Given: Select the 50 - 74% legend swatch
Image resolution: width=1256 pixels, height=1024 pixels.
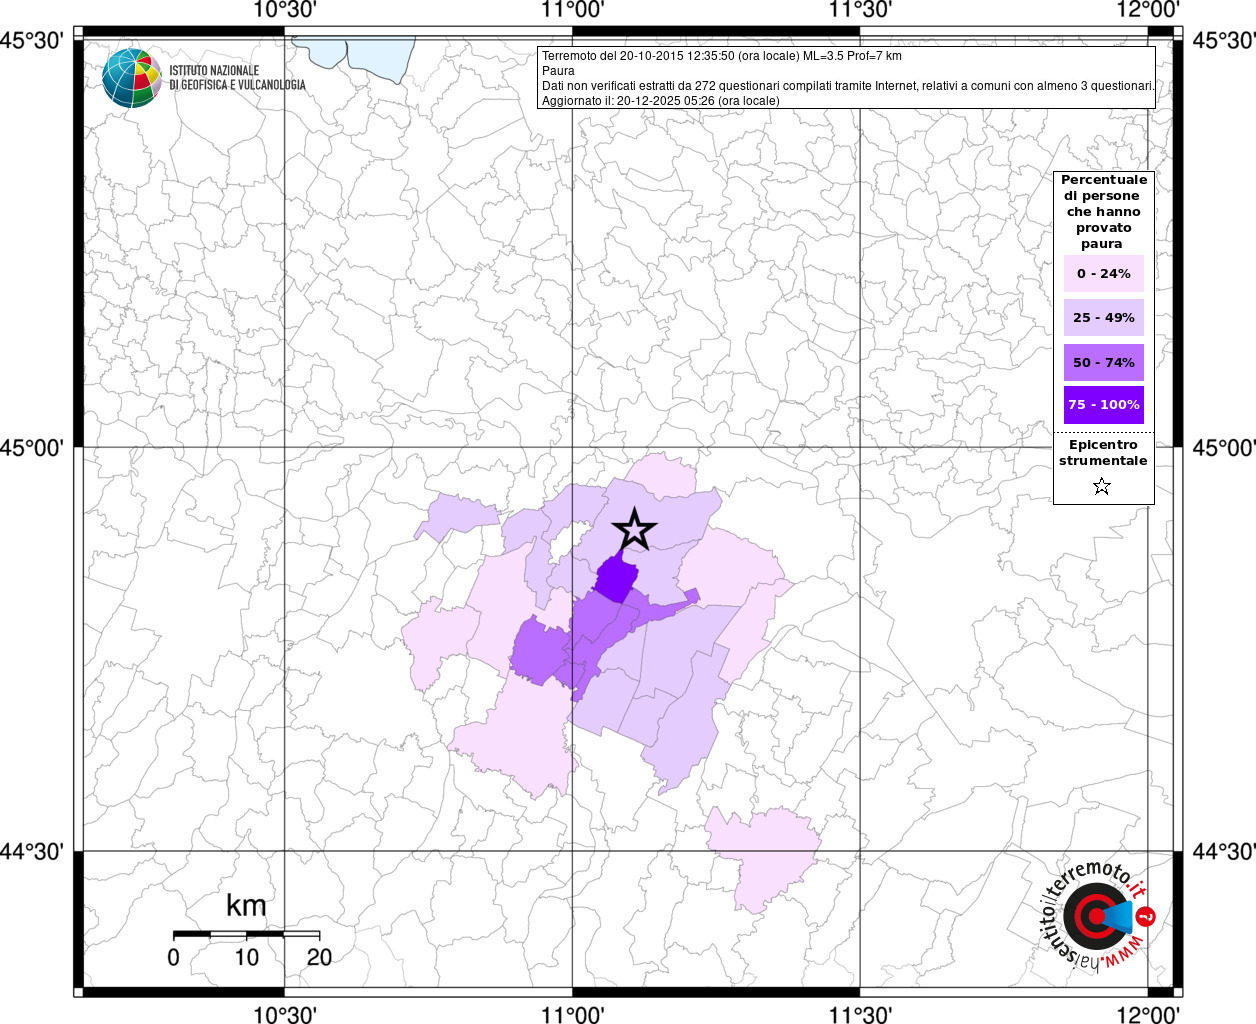Looking at the screenshot, I should point(1103,362).
